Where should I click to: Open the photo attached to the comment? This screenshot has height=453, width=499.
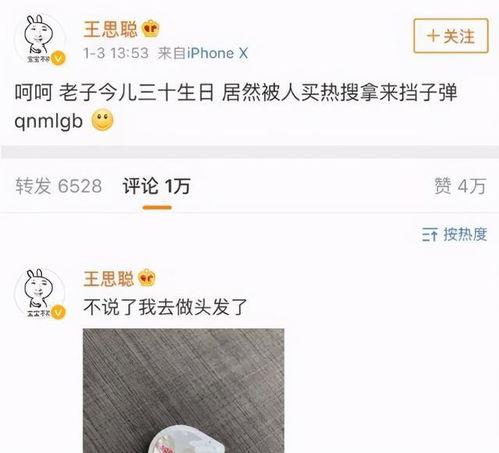click(x=183, y=391)
